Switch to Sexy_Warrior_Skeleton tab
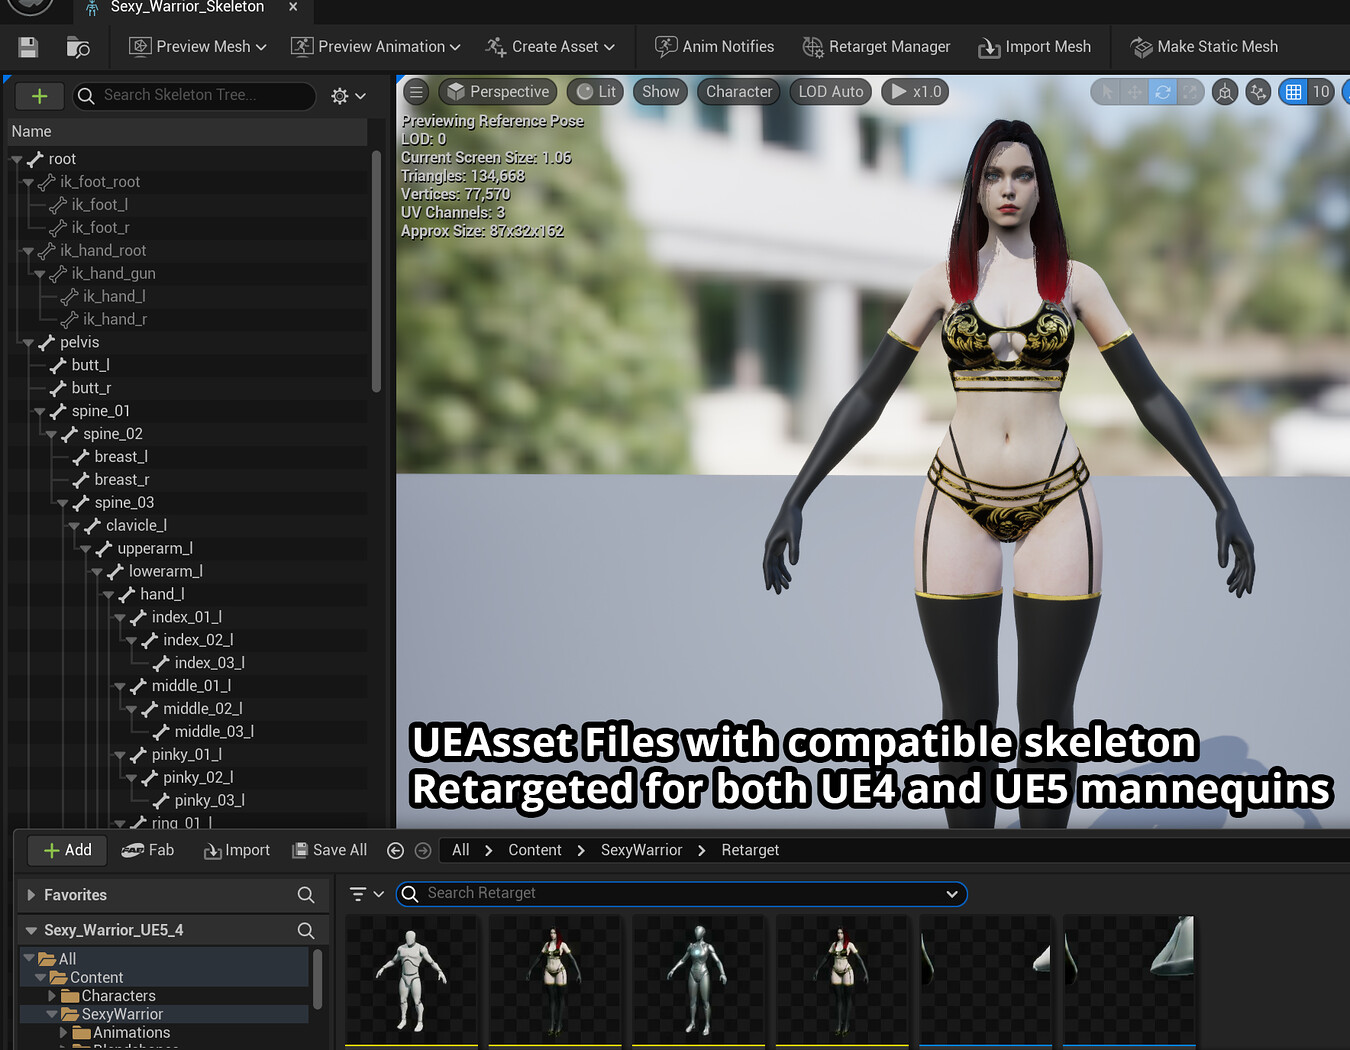Screen dimensions: 1350x1050 (187, 8)
